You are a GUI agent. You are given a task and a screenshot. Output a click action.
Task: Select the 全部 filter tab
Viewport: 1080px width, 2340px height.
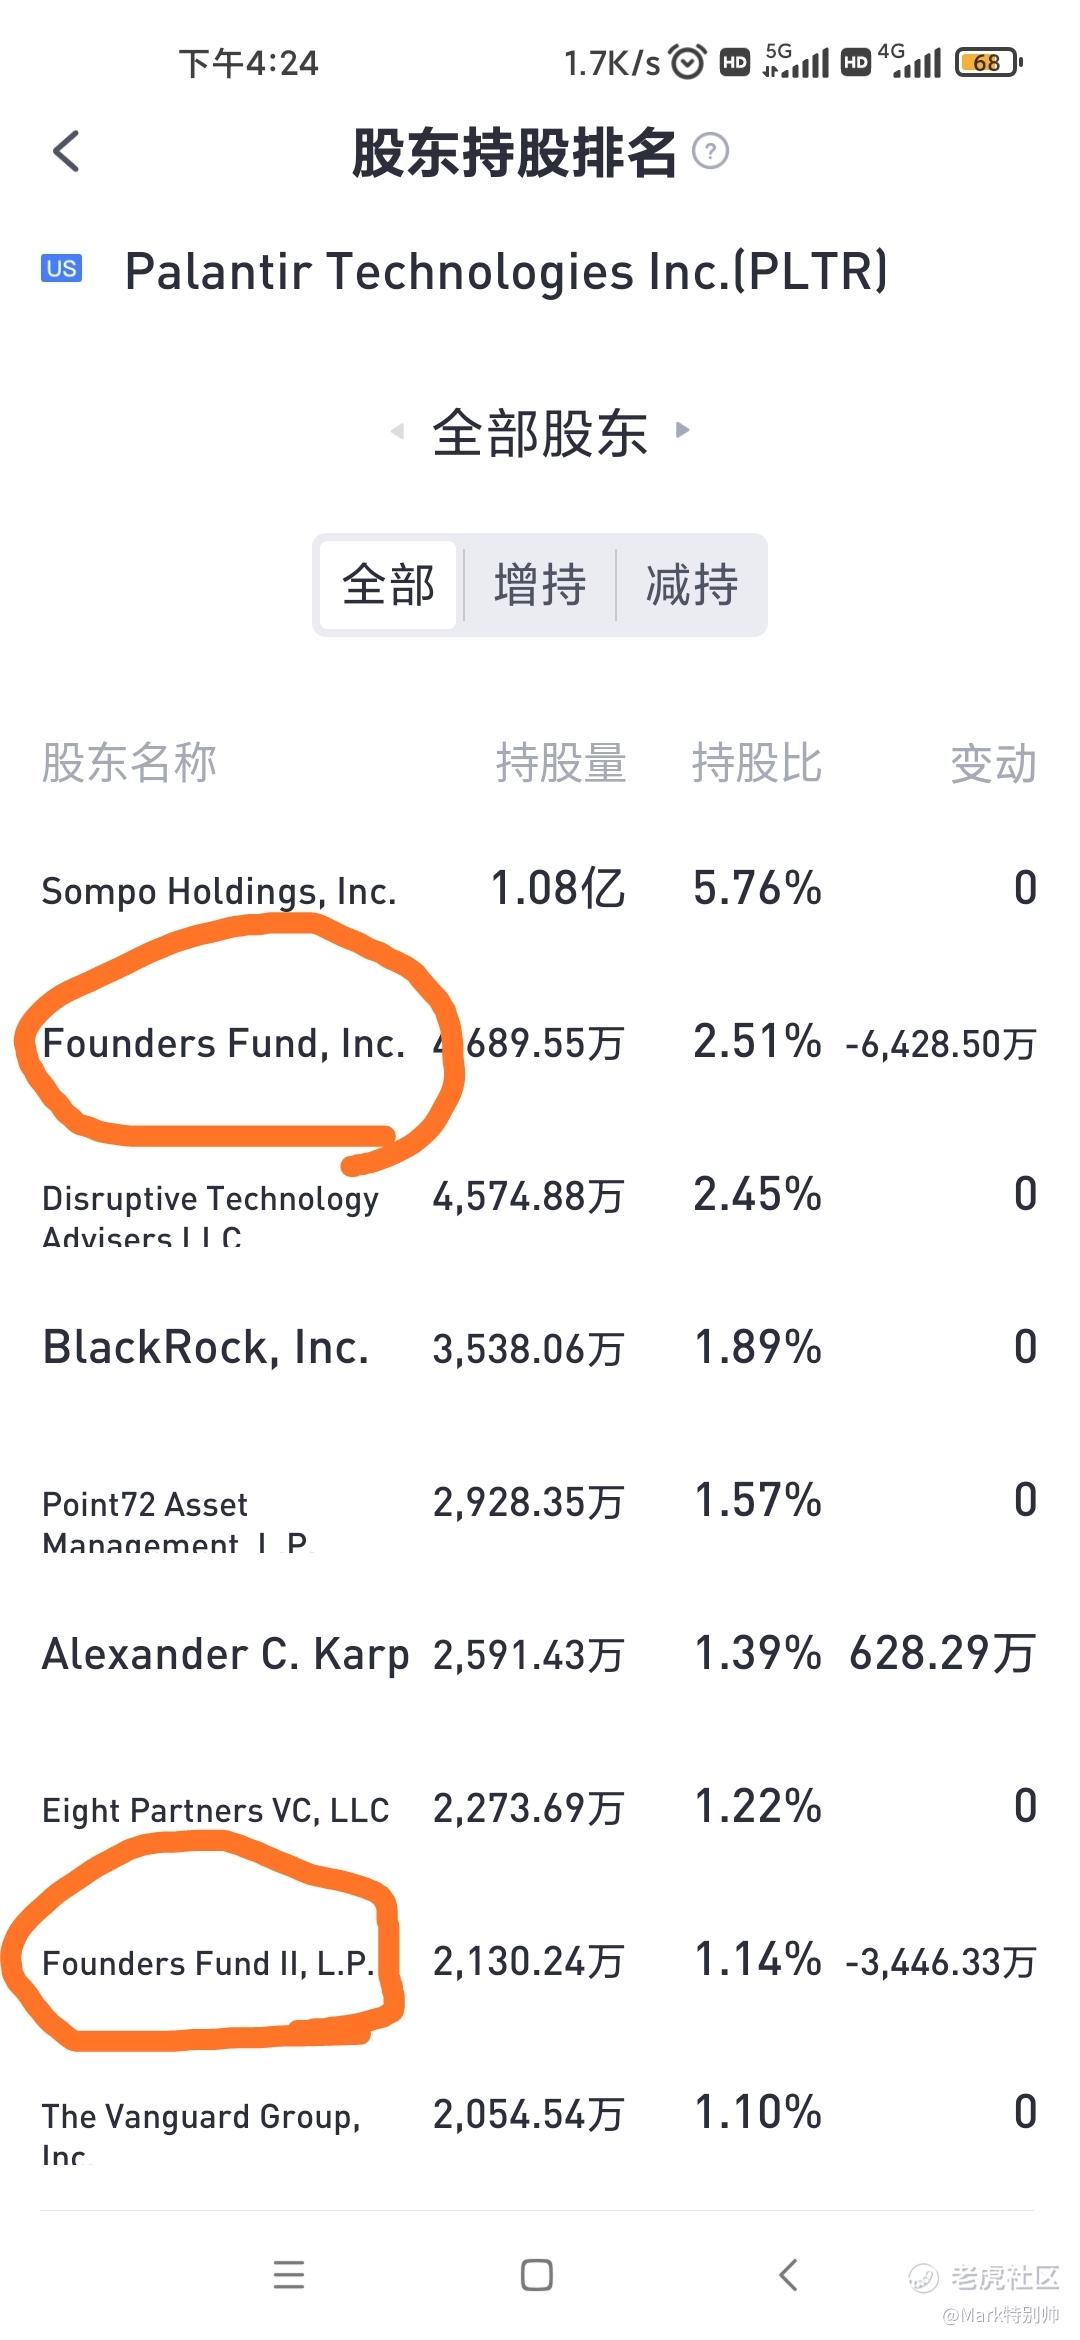click(388, 585)
